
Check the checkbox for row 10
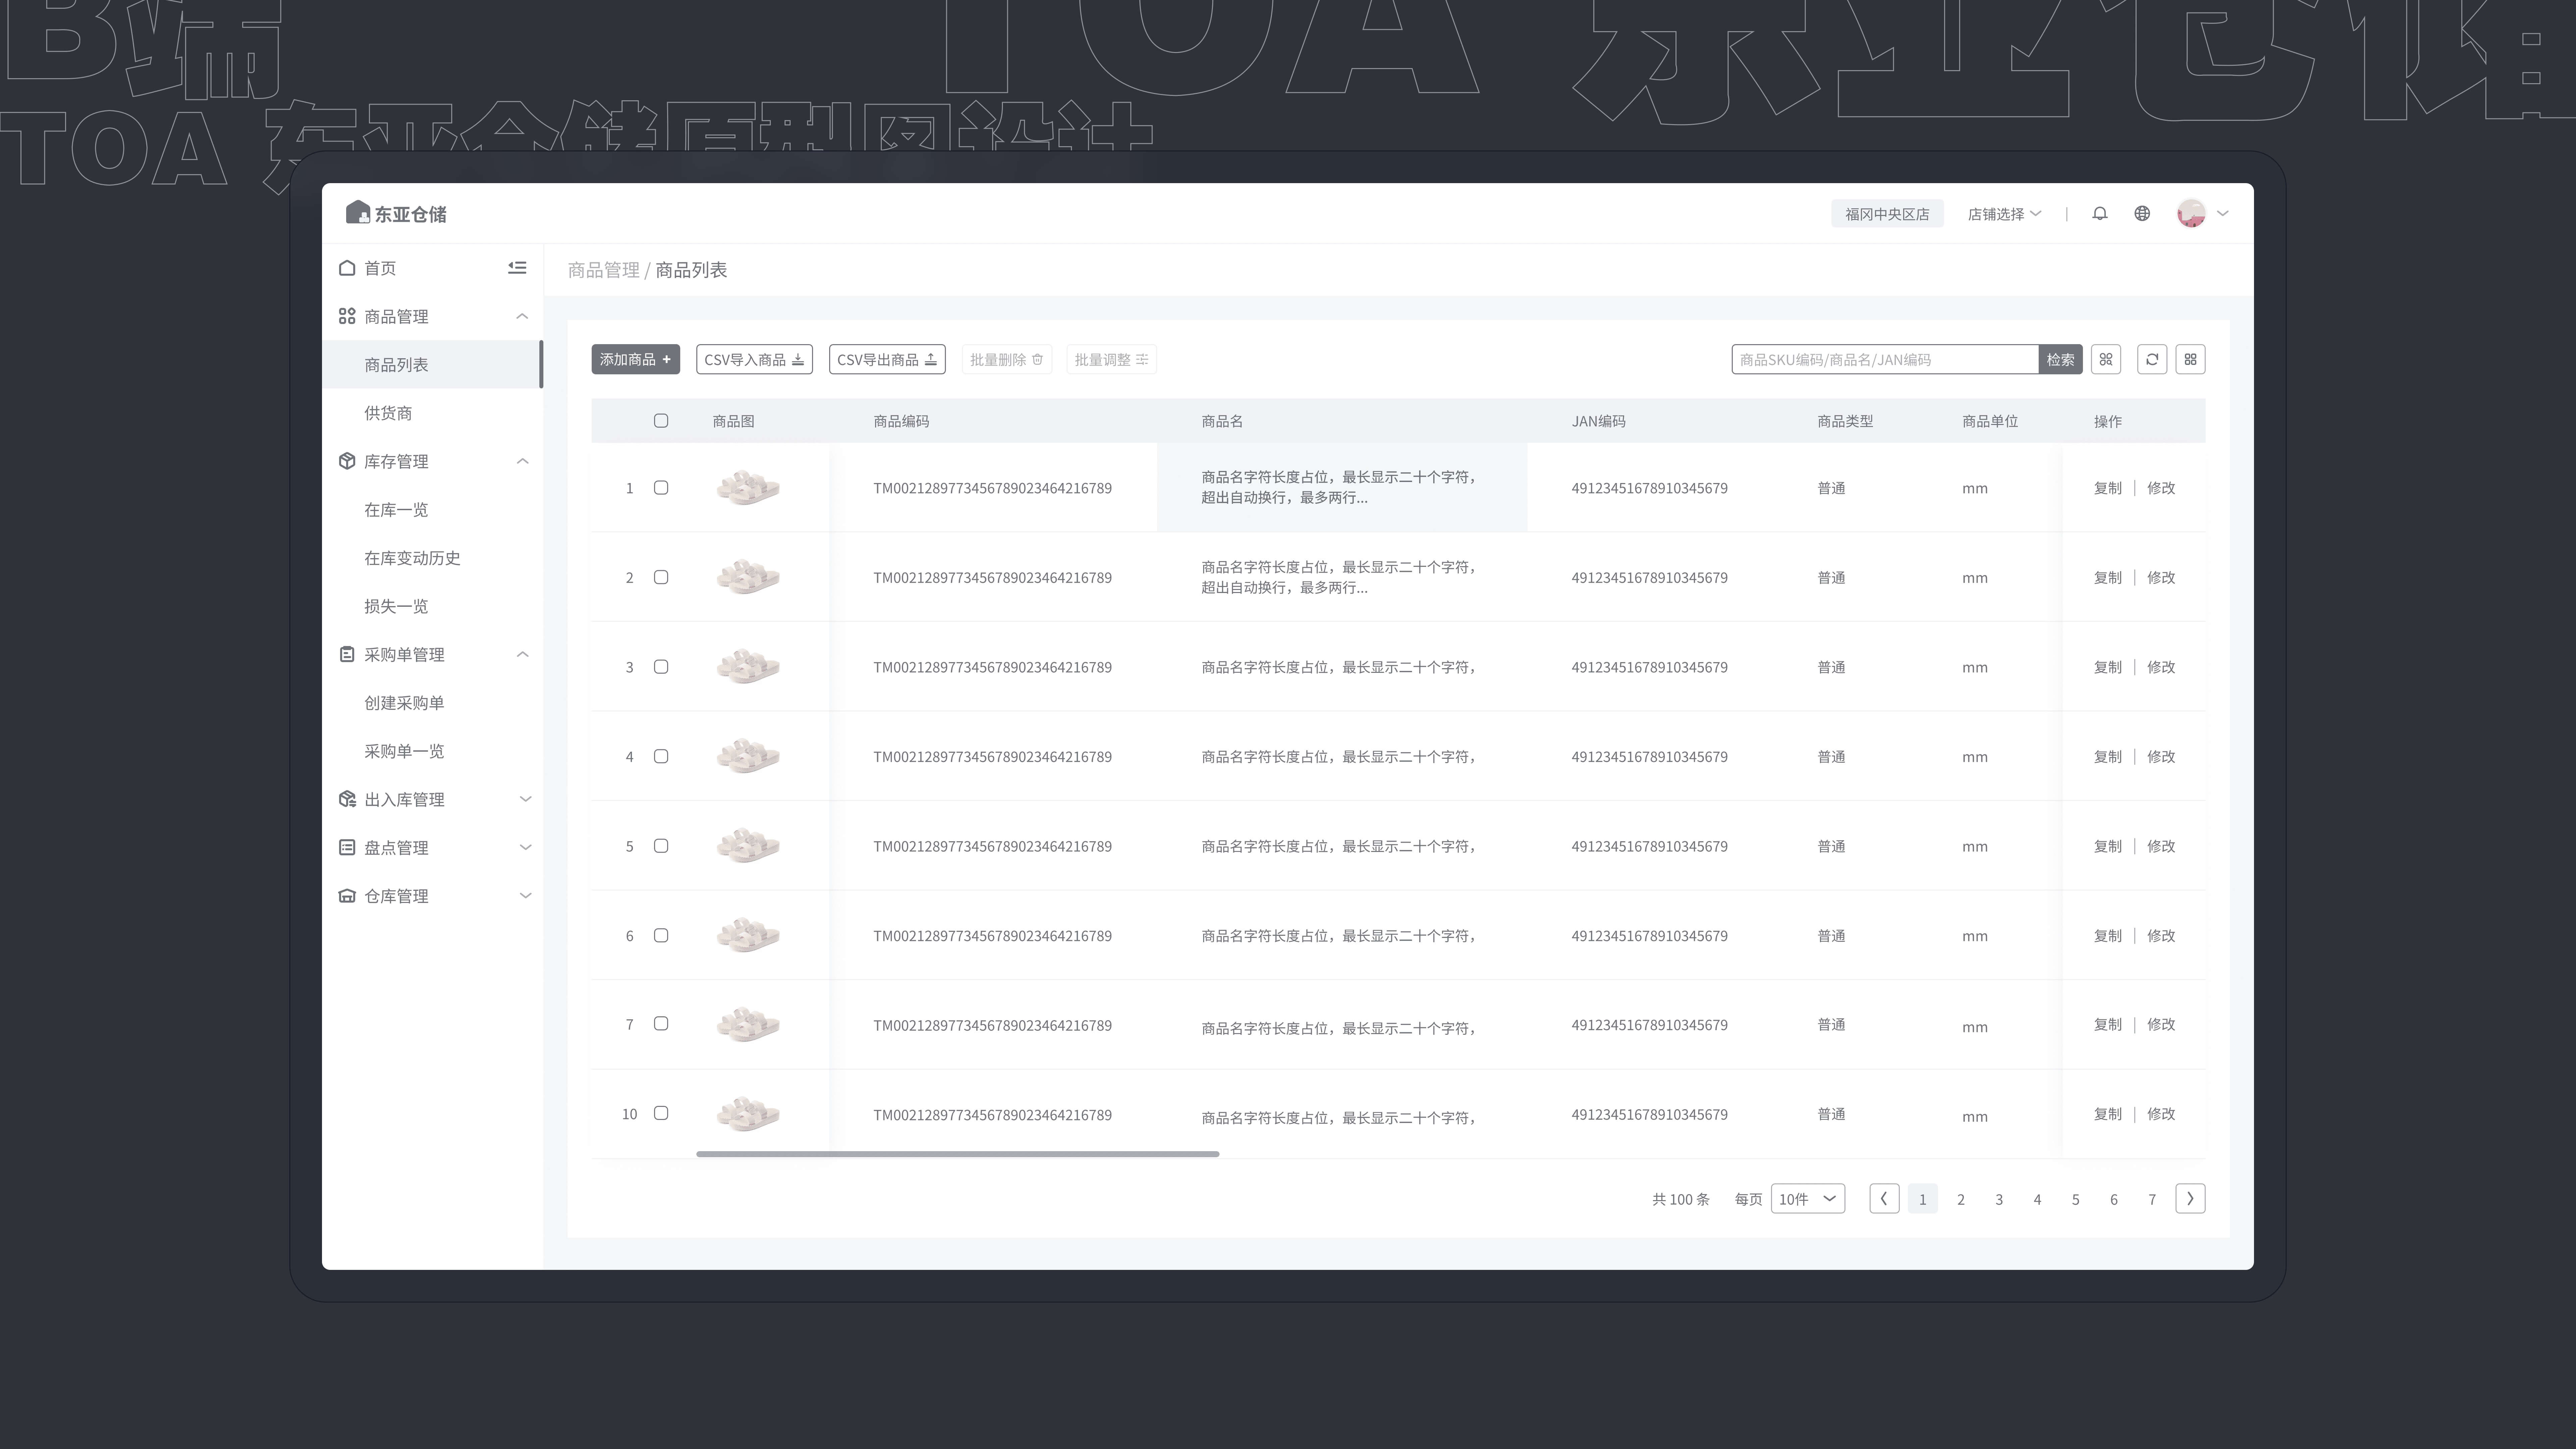661,1113
